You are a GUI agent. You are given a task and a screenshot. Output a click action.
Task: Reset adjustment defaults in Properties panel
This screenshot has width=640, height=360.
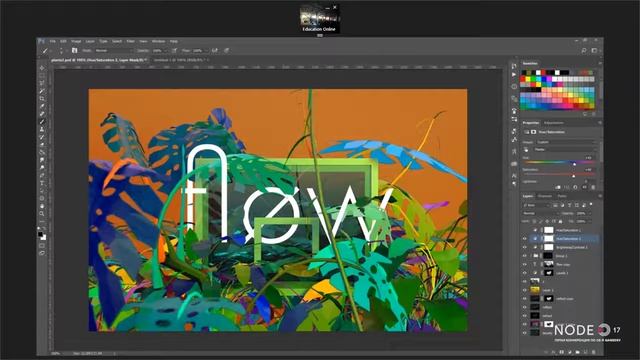(576, 187)
